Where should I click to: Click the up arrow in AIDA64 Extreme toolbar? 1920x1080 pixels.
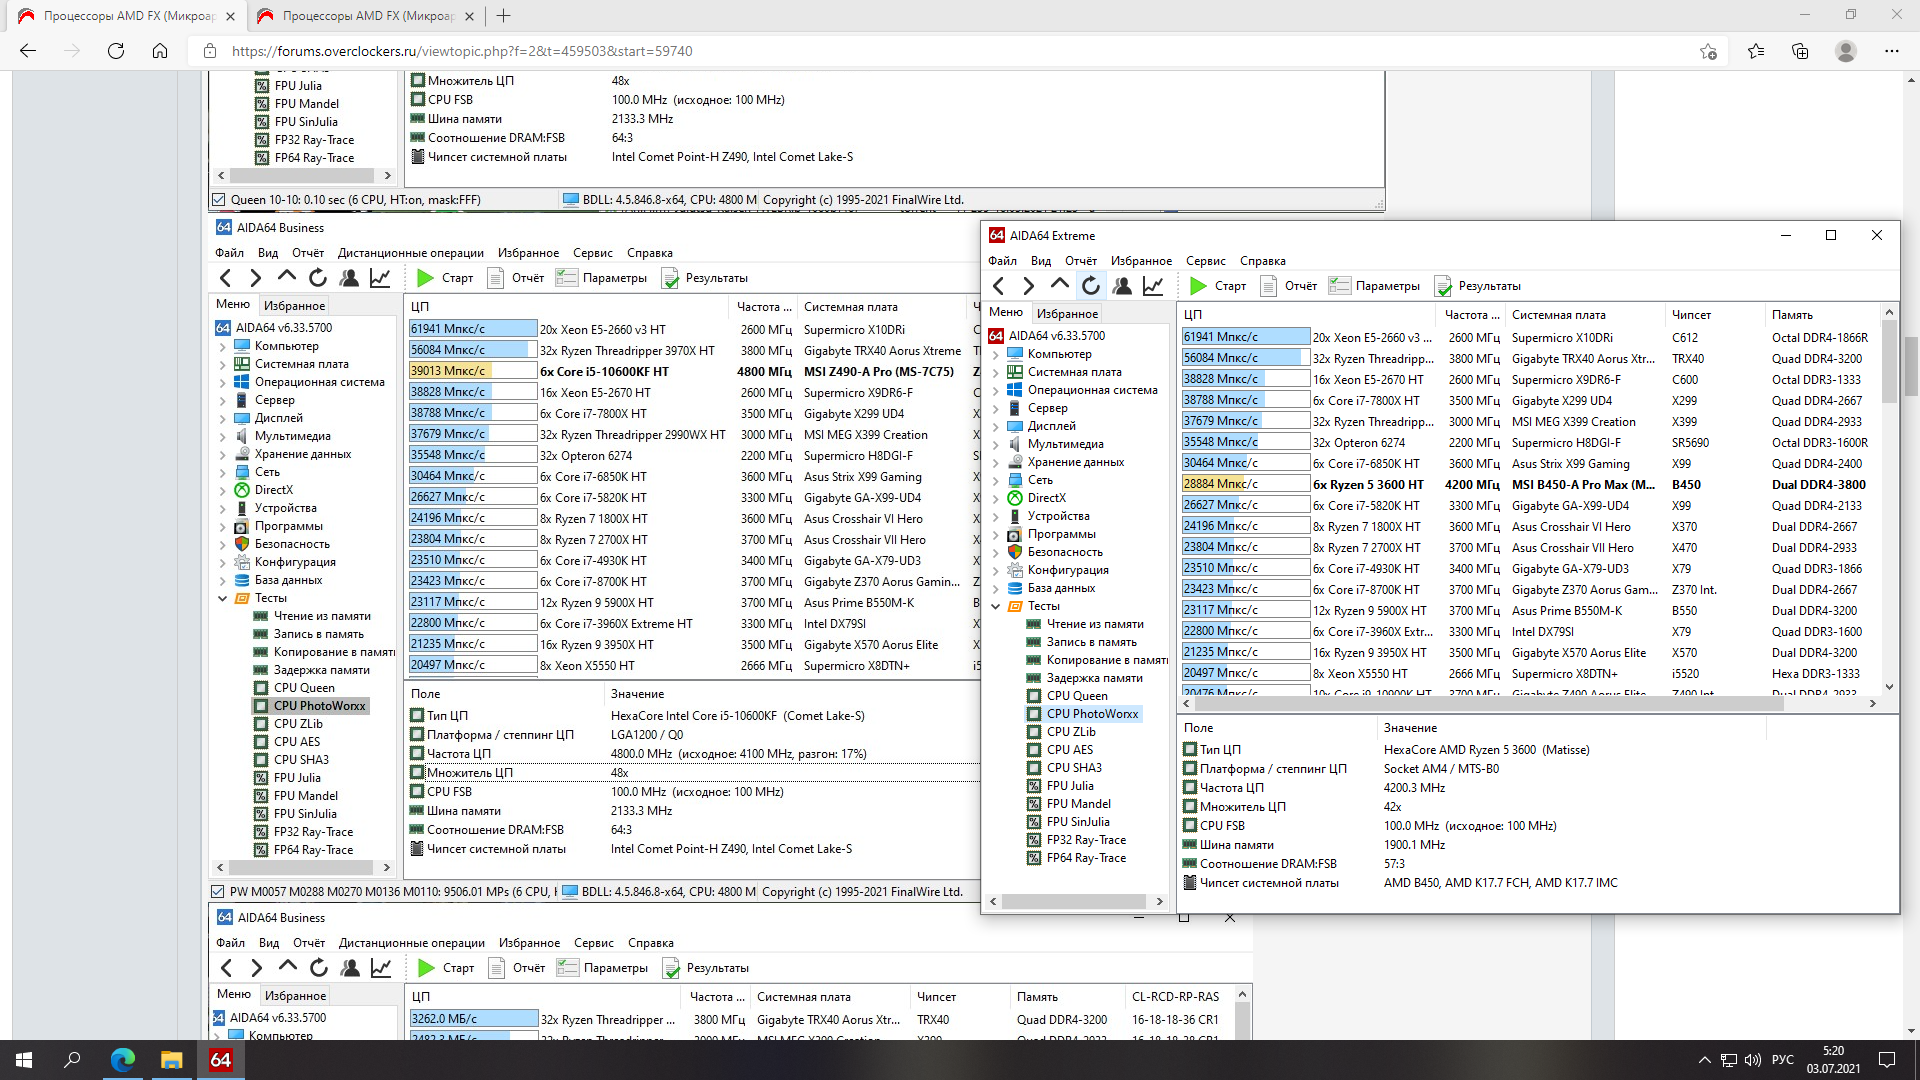(1059, 285)
